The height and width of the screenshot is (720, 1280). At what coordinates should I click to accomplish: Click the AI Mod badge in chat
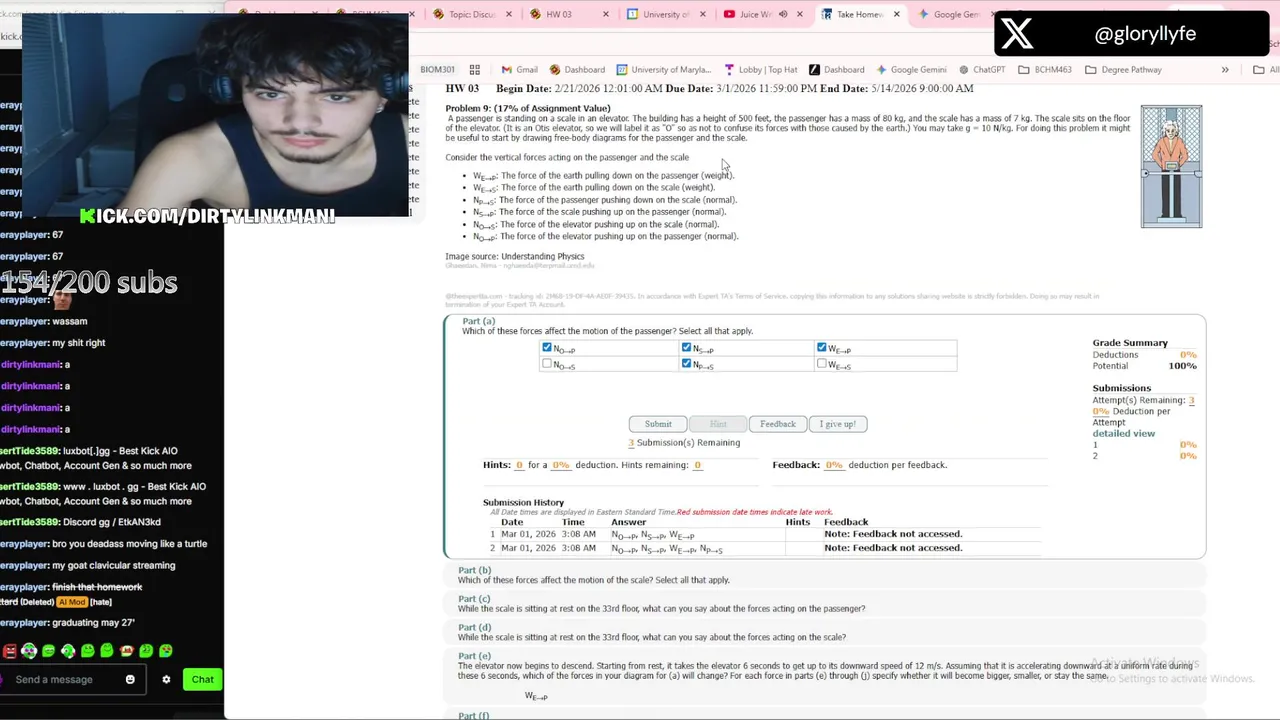coord(71,602)
